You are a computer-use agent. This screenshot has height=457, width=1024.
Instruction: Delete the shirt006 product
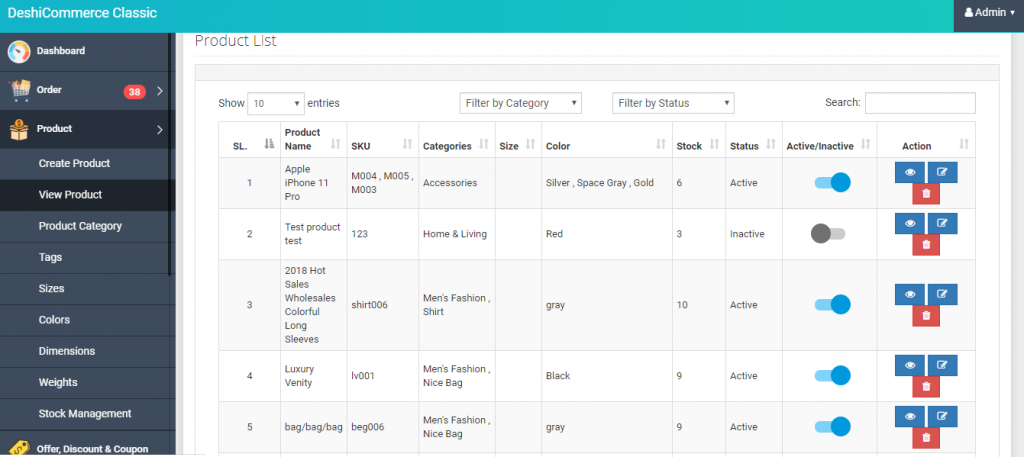point(926,315)
